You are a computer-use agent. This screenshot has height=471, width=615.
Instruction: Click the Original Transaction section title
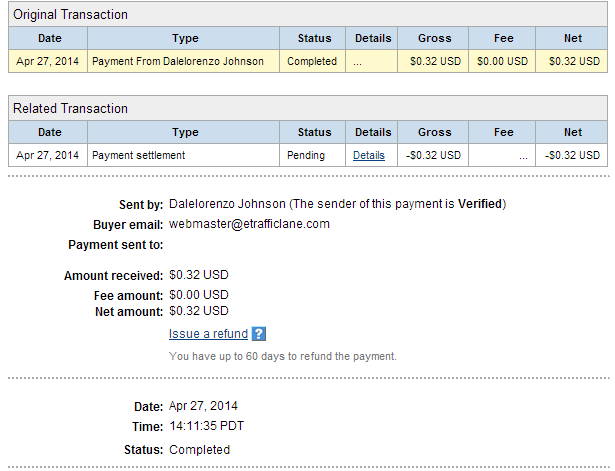[71, 15]
